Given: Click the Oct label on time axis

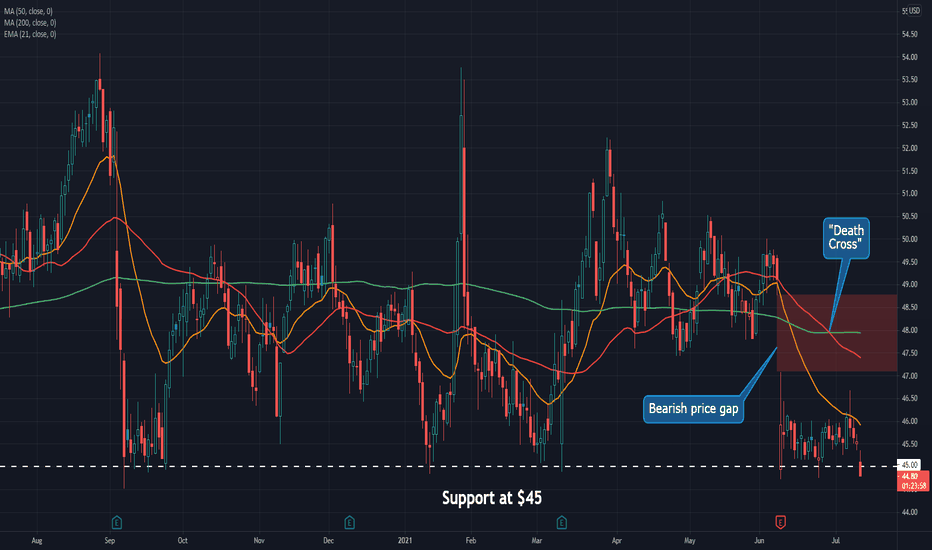Looking at the screenshot, I should [182, 540].
